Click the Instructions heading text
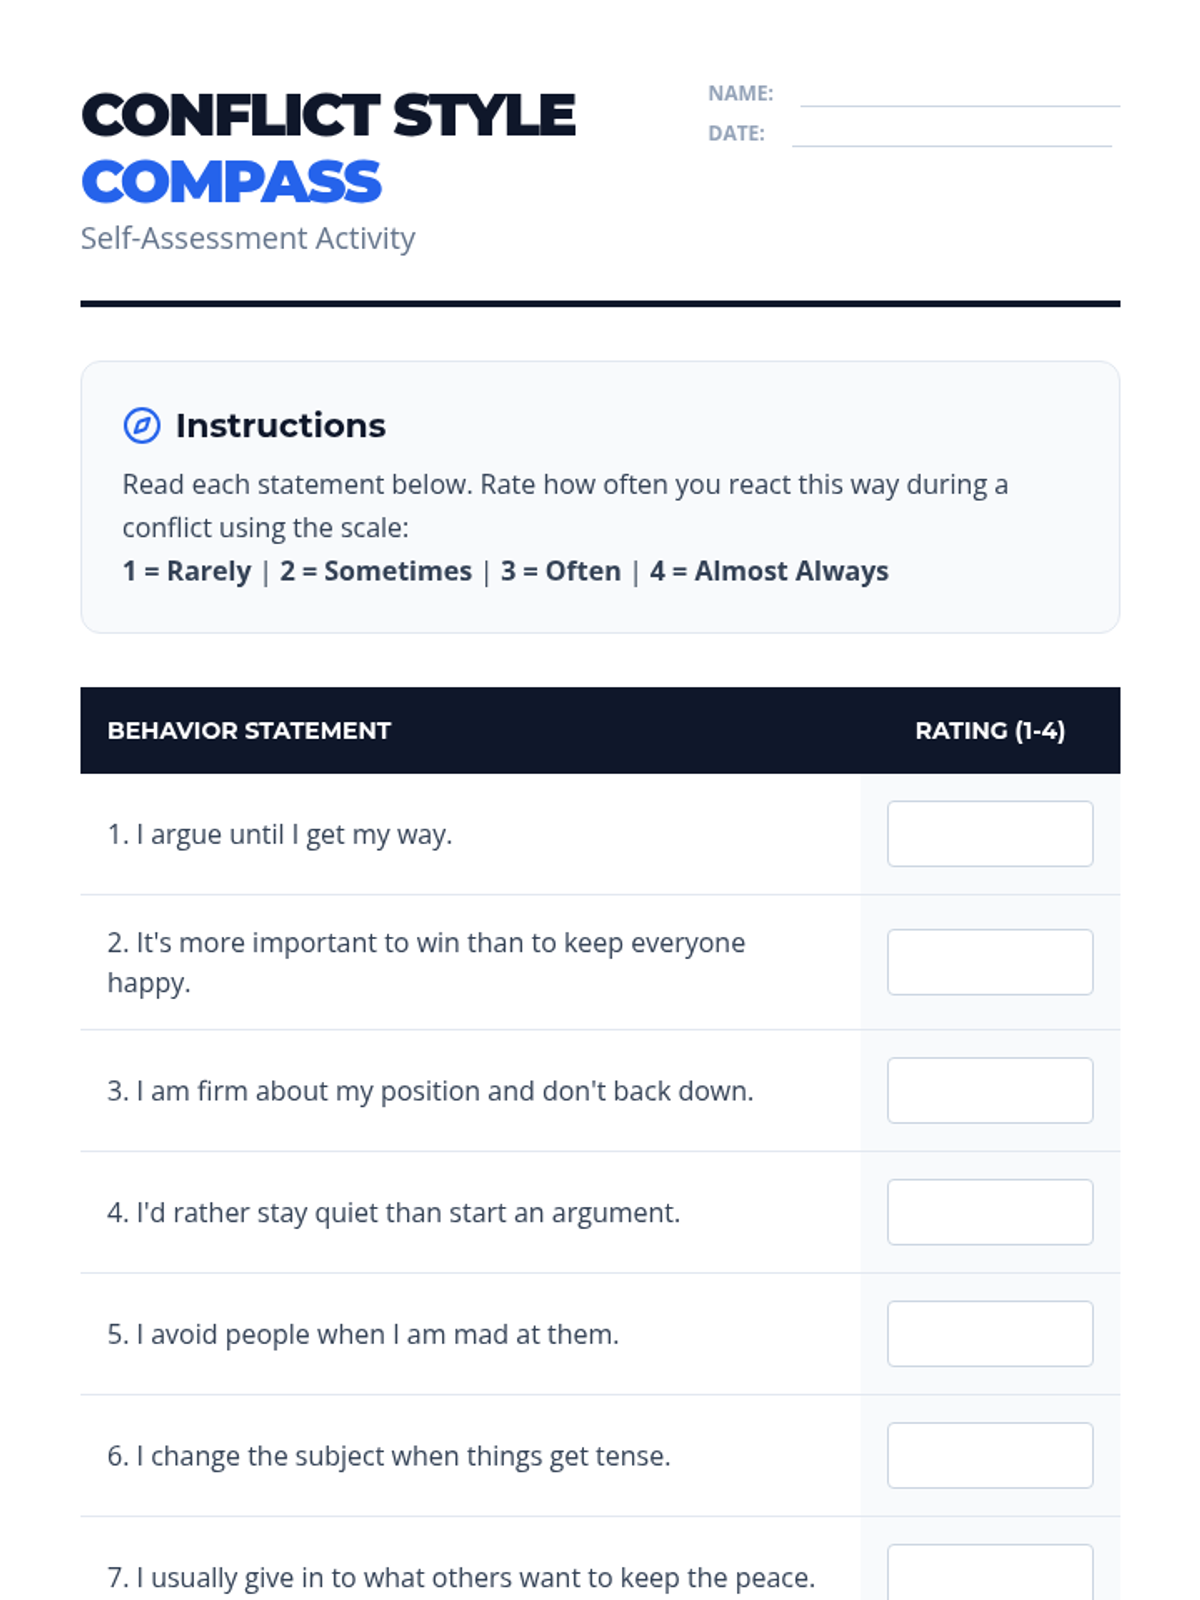Viewport: 1200px width, 1600px height. coord(280,426)
